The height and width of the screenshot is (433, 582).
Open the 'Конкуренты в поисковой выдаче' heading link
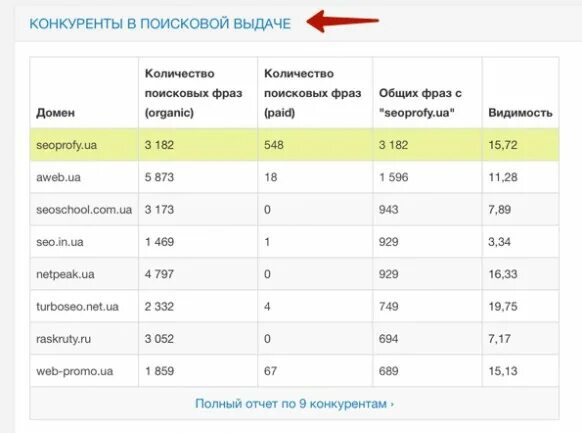tap(160, 24)
